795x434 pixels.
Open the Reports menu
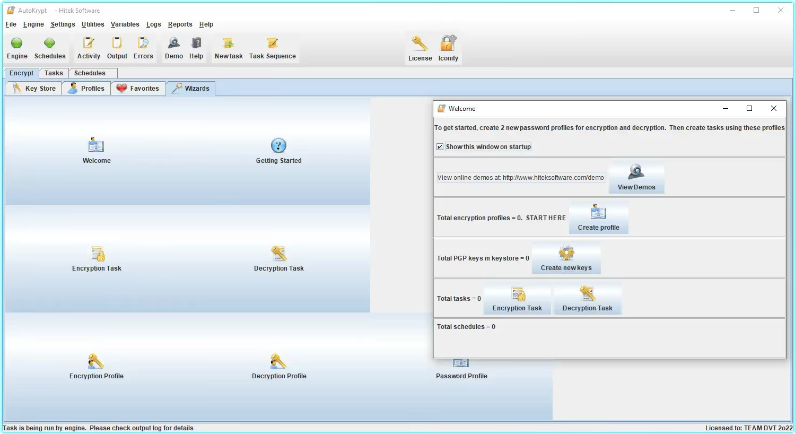pyautogui.click(x=180, y=24)
